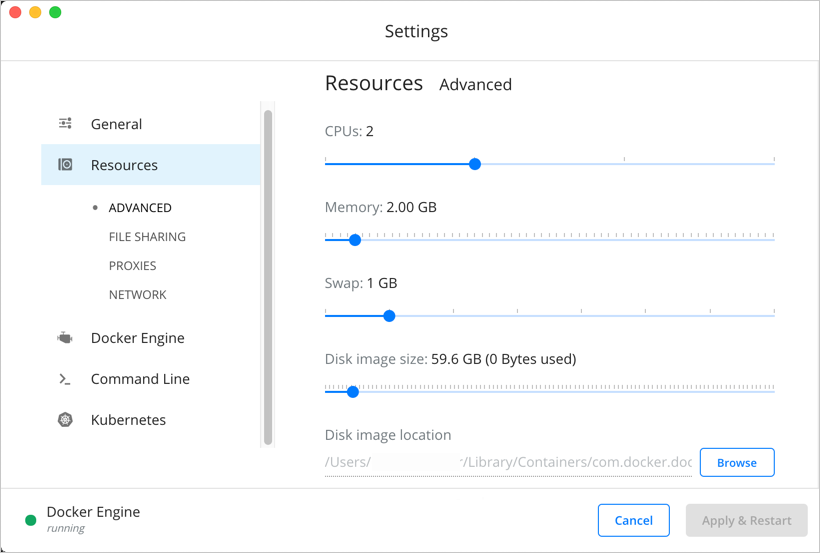Viewport: 820px width, 553px height.
Task: Open PROXIES under Resources
Action: pyautogui.click(x=132, y=266)
